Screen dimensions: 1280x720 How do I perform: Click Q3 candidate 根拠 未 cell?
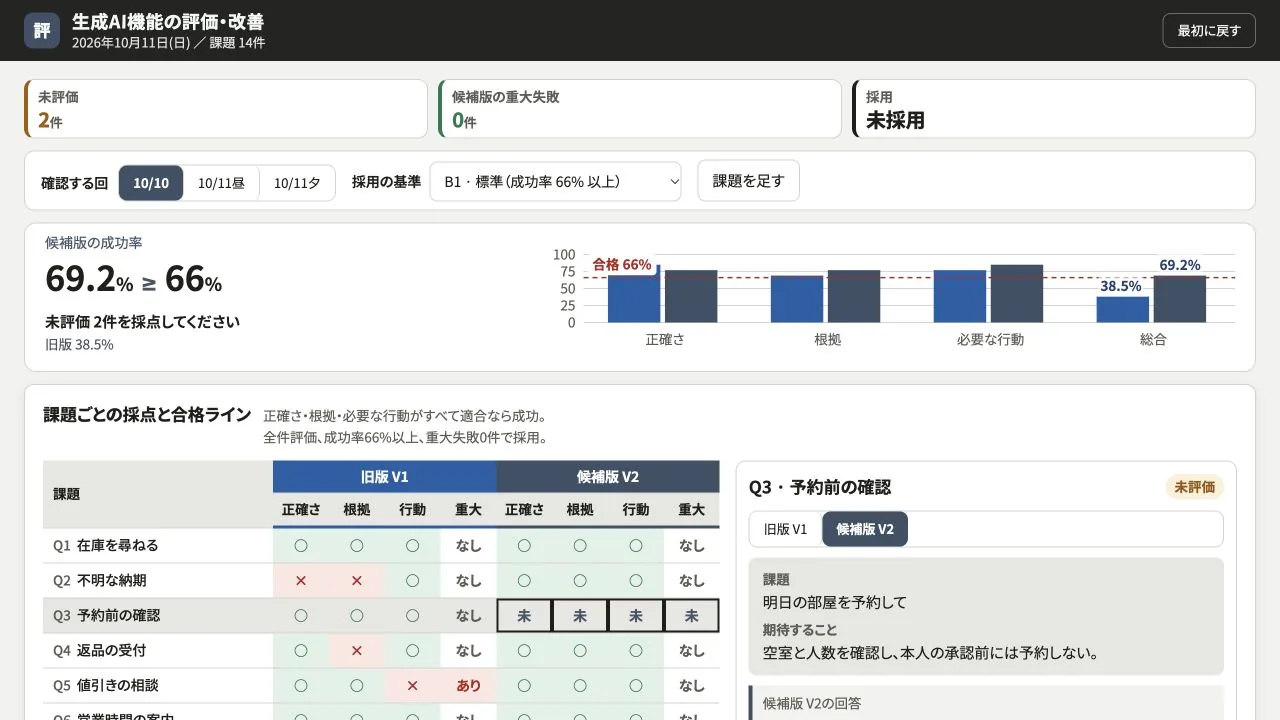click(580, 616)
